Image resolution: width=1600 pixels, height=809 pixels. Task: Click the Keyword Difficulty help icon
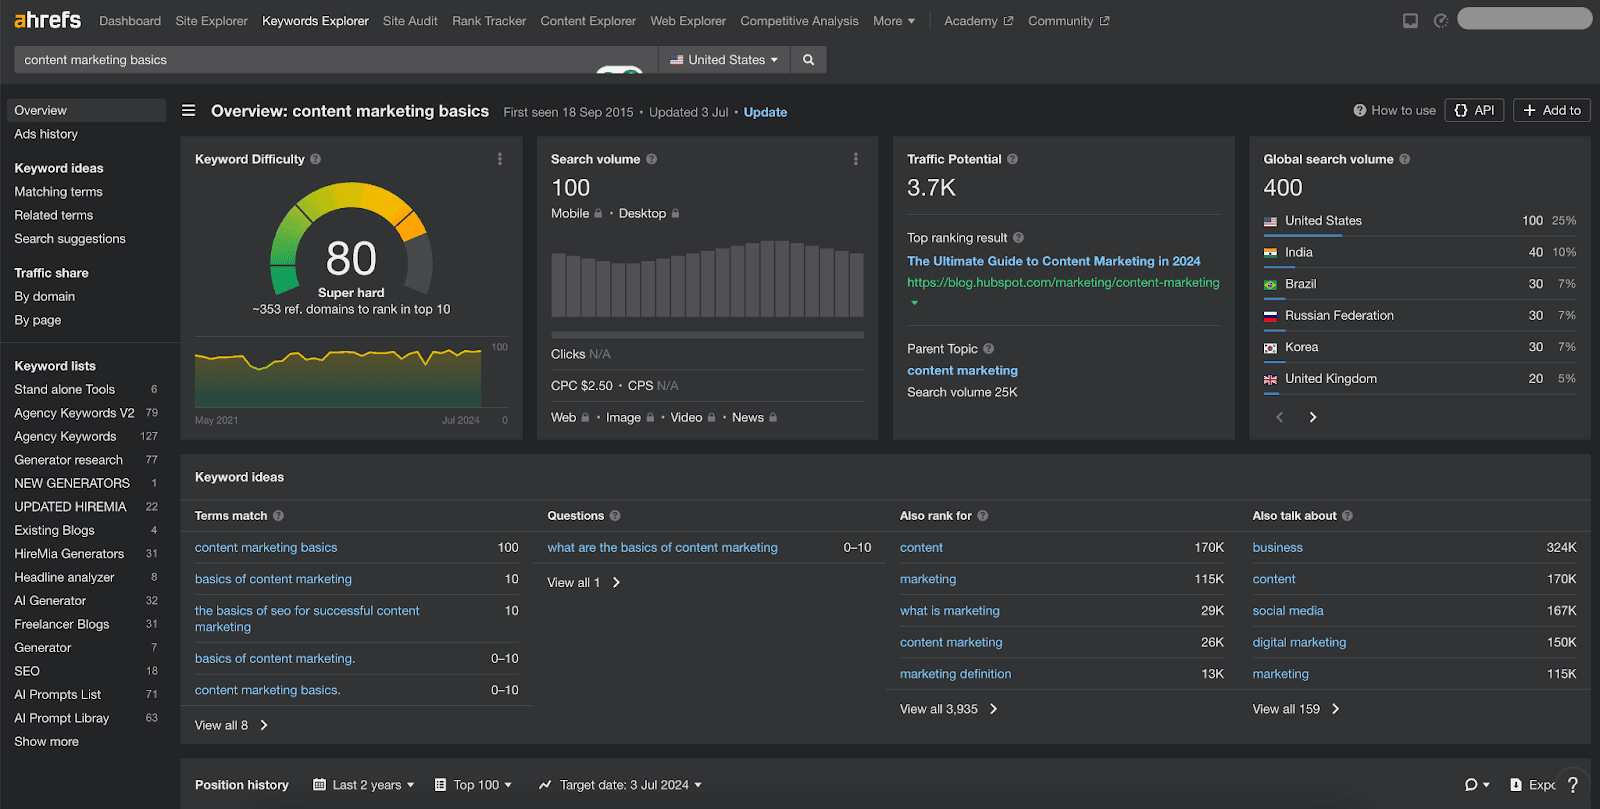316,159
